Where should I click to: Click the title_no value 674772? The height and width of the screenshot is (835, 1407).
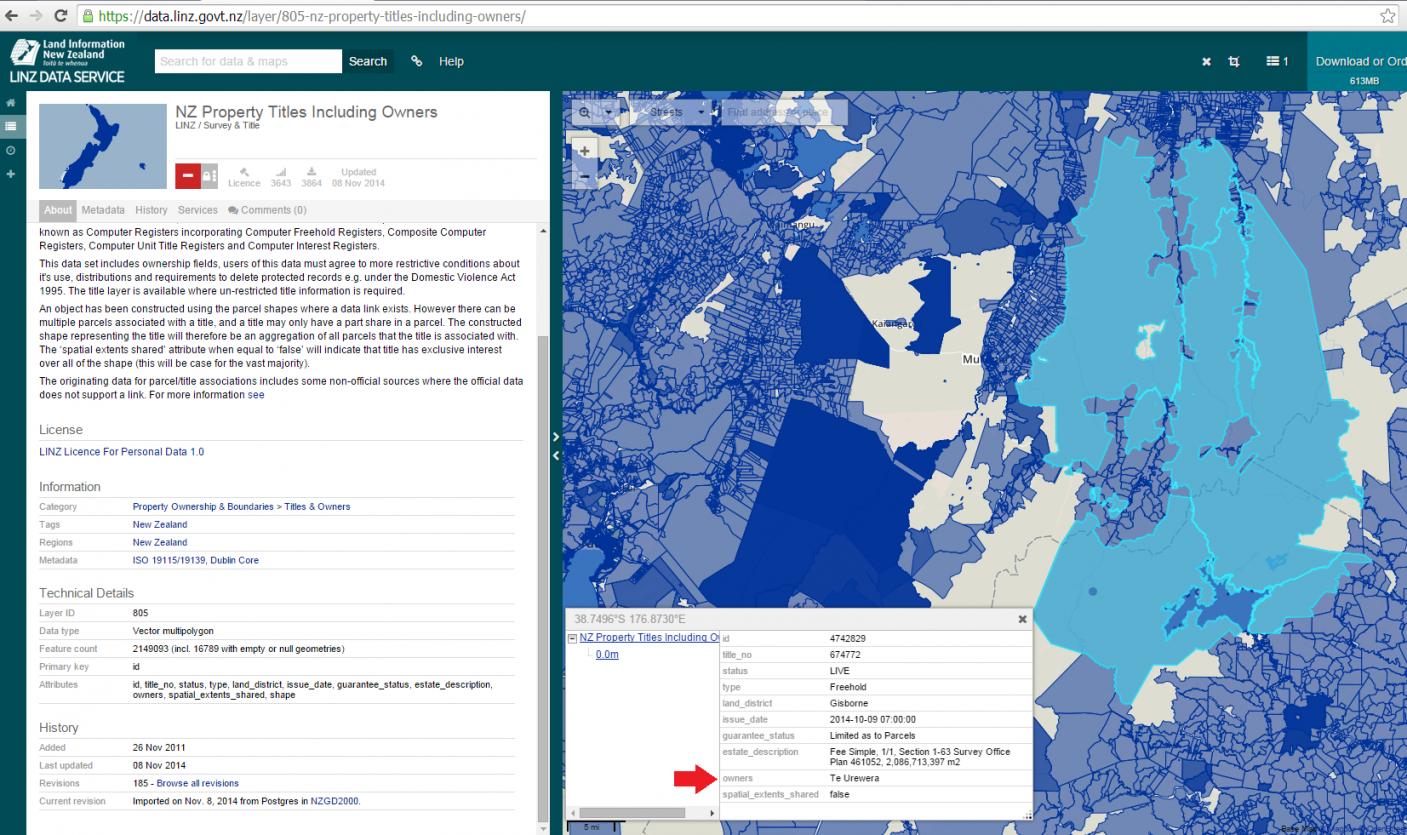coord(845,655)
